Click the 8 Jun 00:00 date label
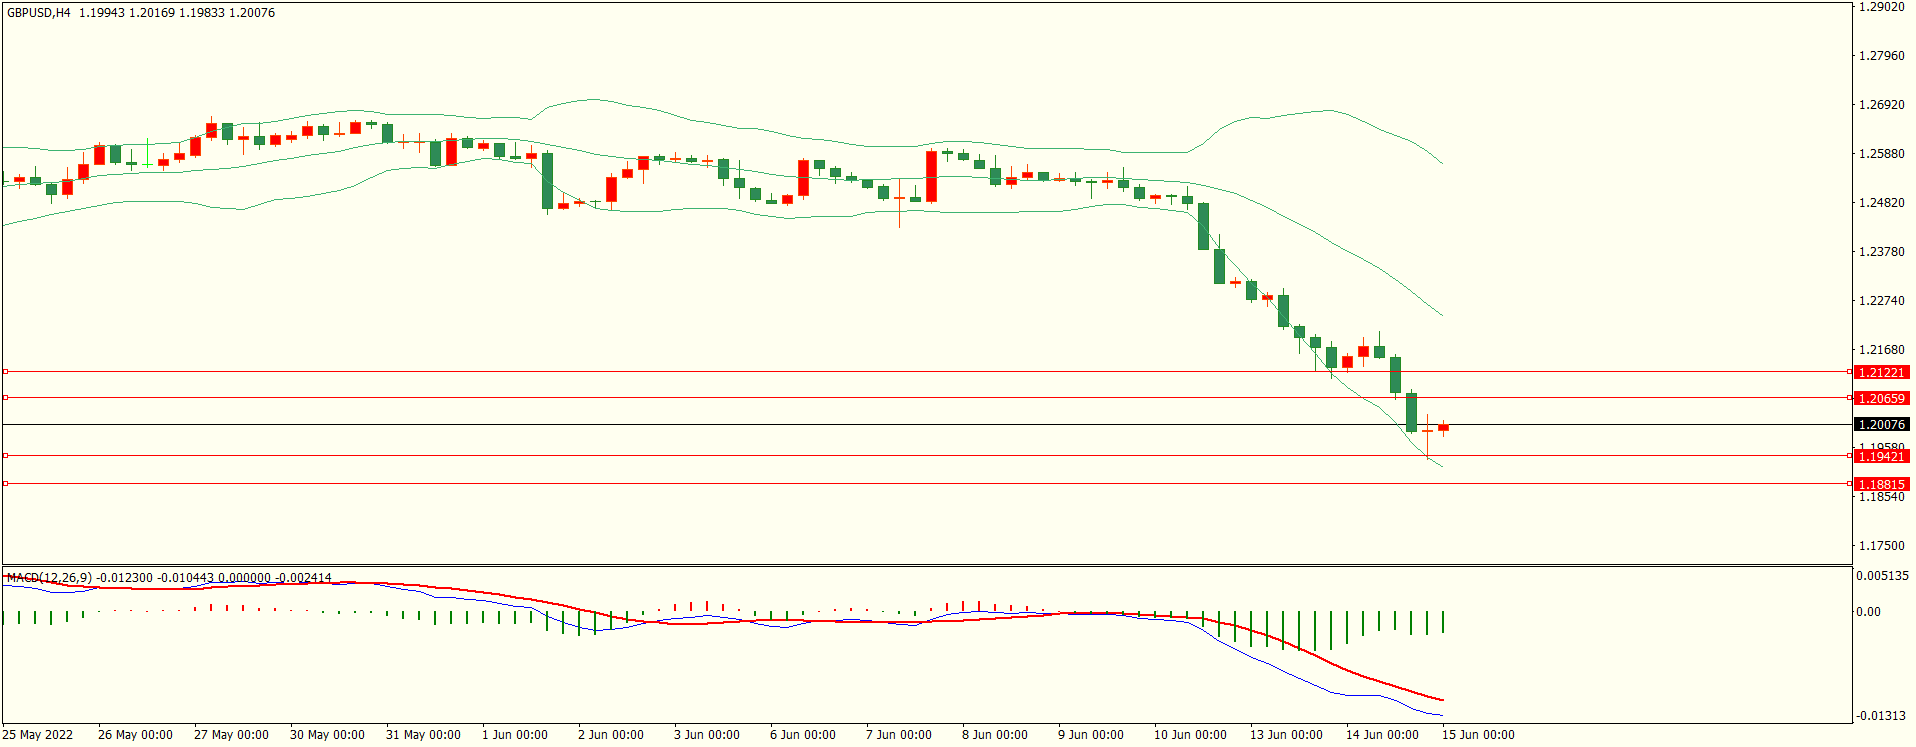This screenshot has height=747, width=1916. pyautogui.click(x=995, y=735)
